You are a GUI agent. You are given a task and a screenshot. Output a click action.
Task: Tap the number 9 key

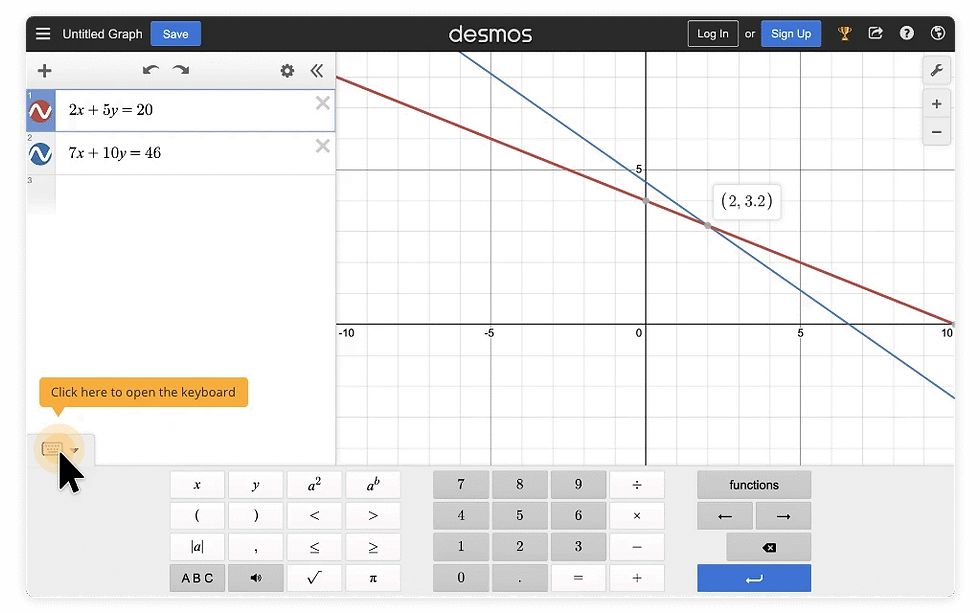point(578,485)
